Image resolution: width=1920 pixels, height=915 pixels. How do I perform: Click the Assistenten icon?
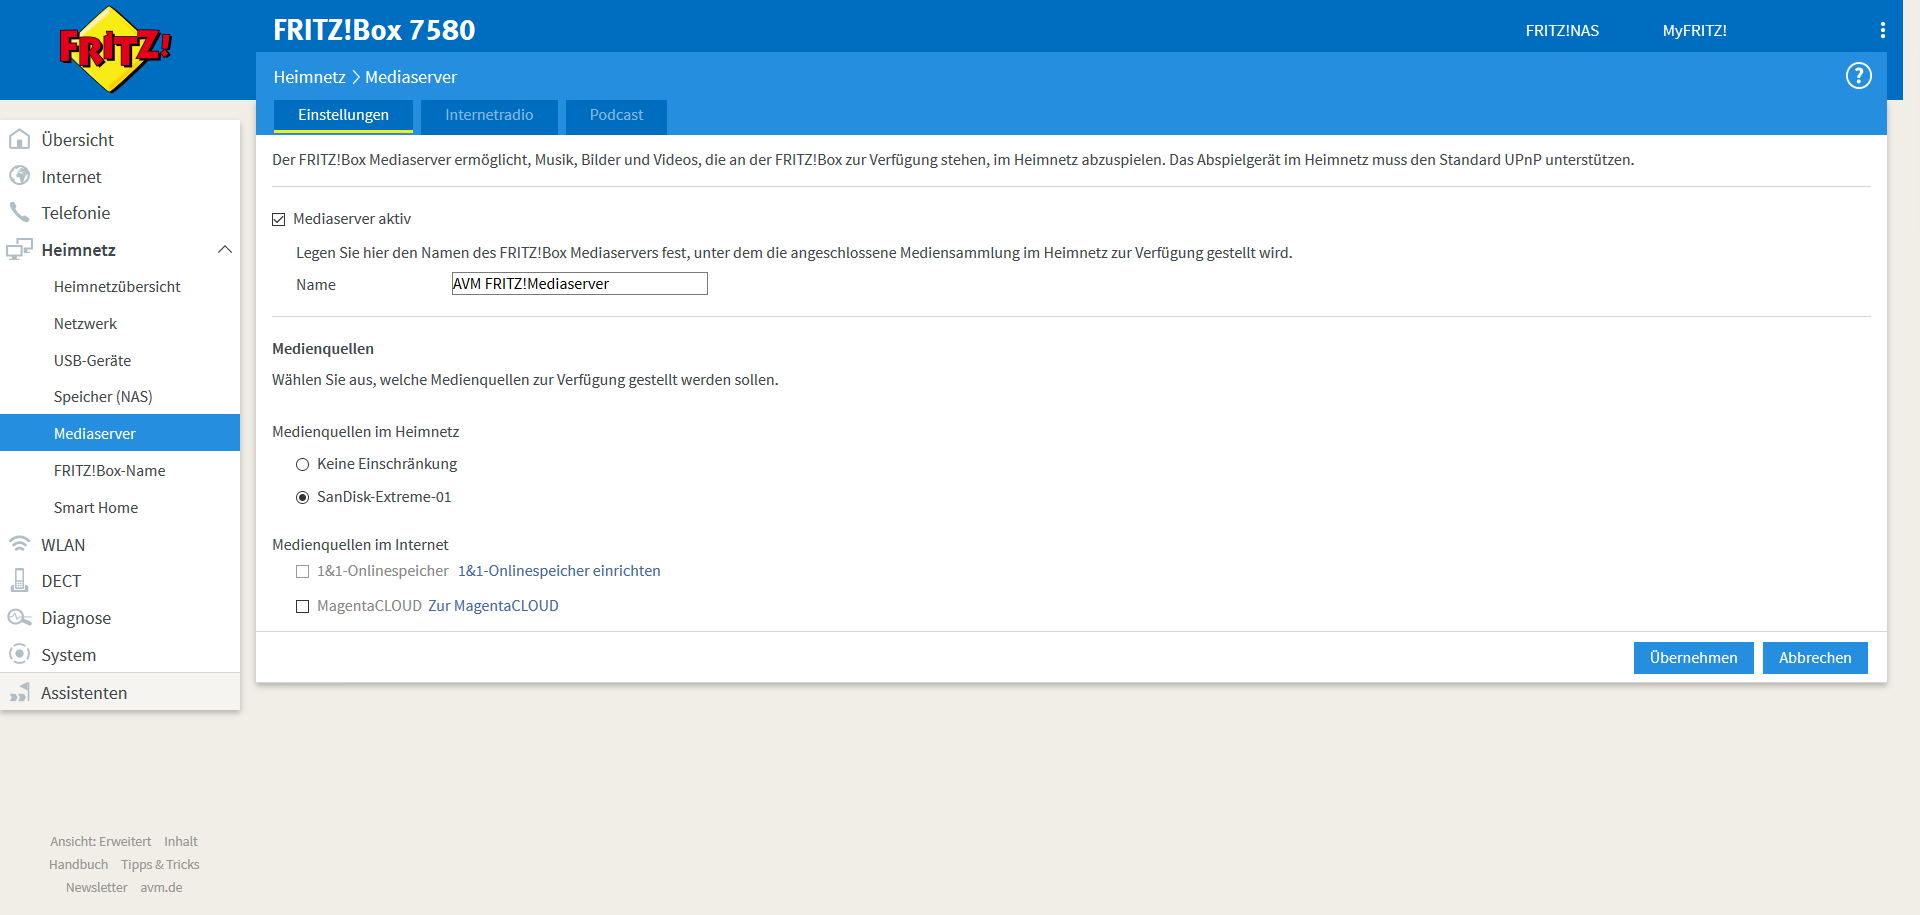19,692
